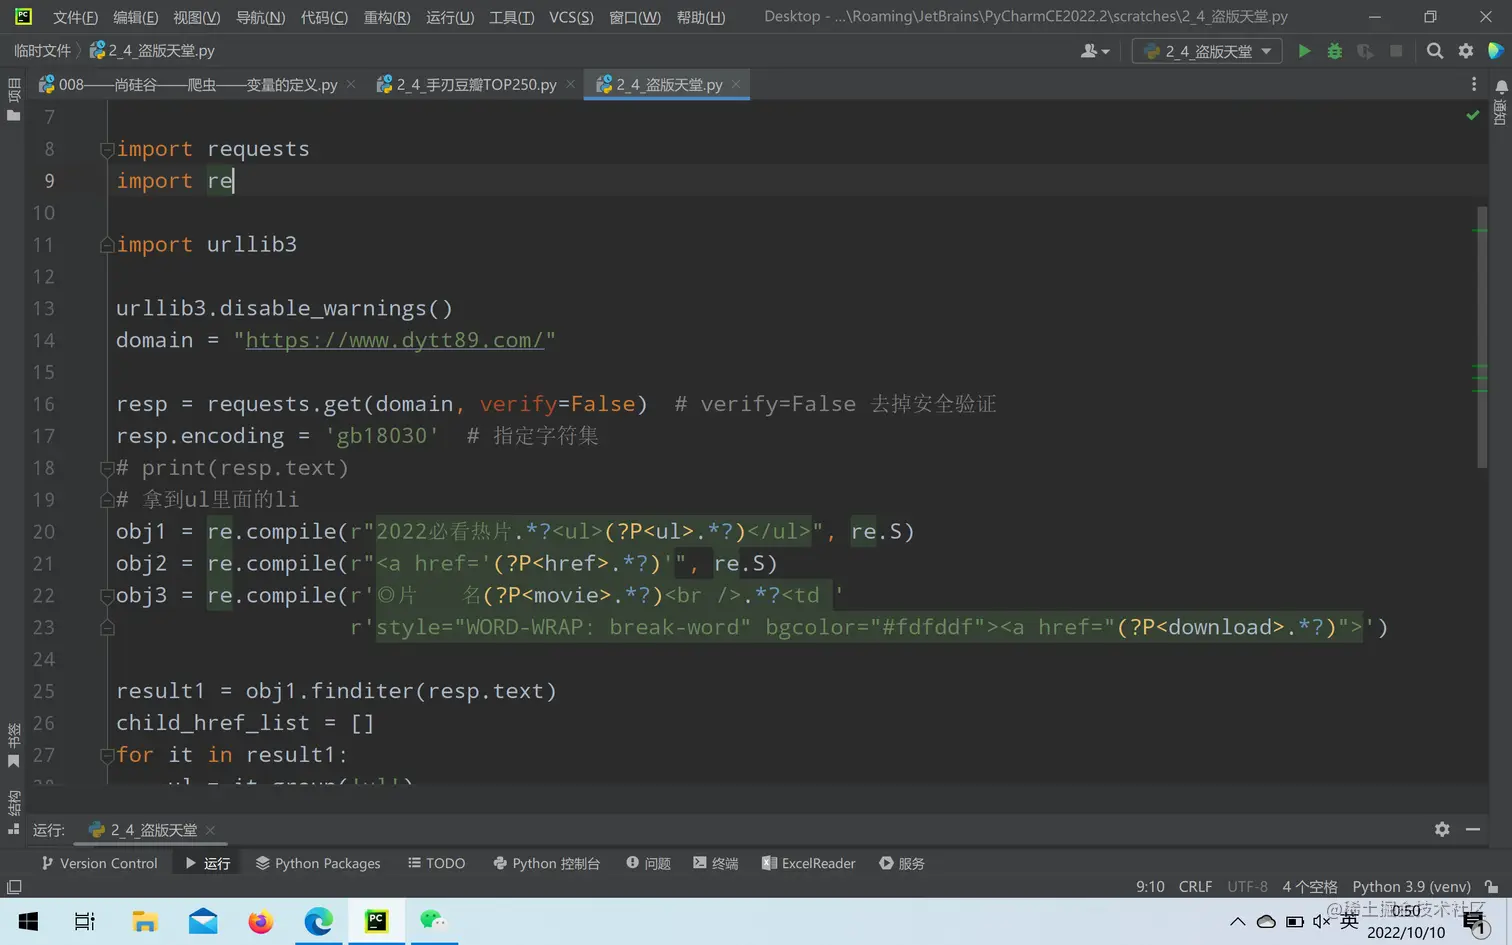
Task: Open the Version Control tool window
Action: [x=99, y=863]
